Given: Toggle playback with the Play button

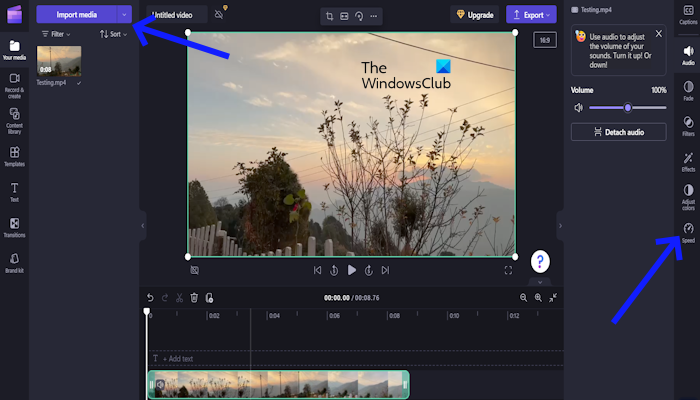Looking at the screenshot, I should [x=352, y=270].
